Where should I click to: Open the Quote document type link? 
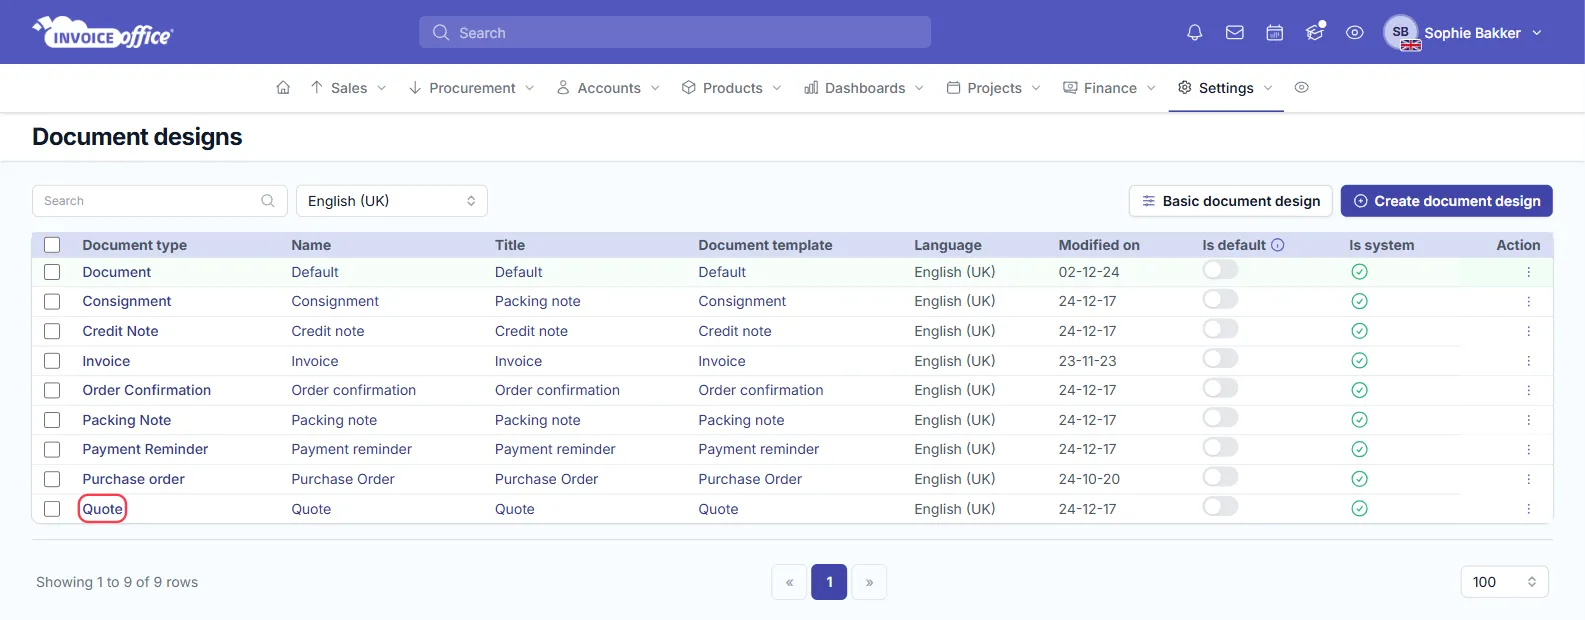point(103,509)
